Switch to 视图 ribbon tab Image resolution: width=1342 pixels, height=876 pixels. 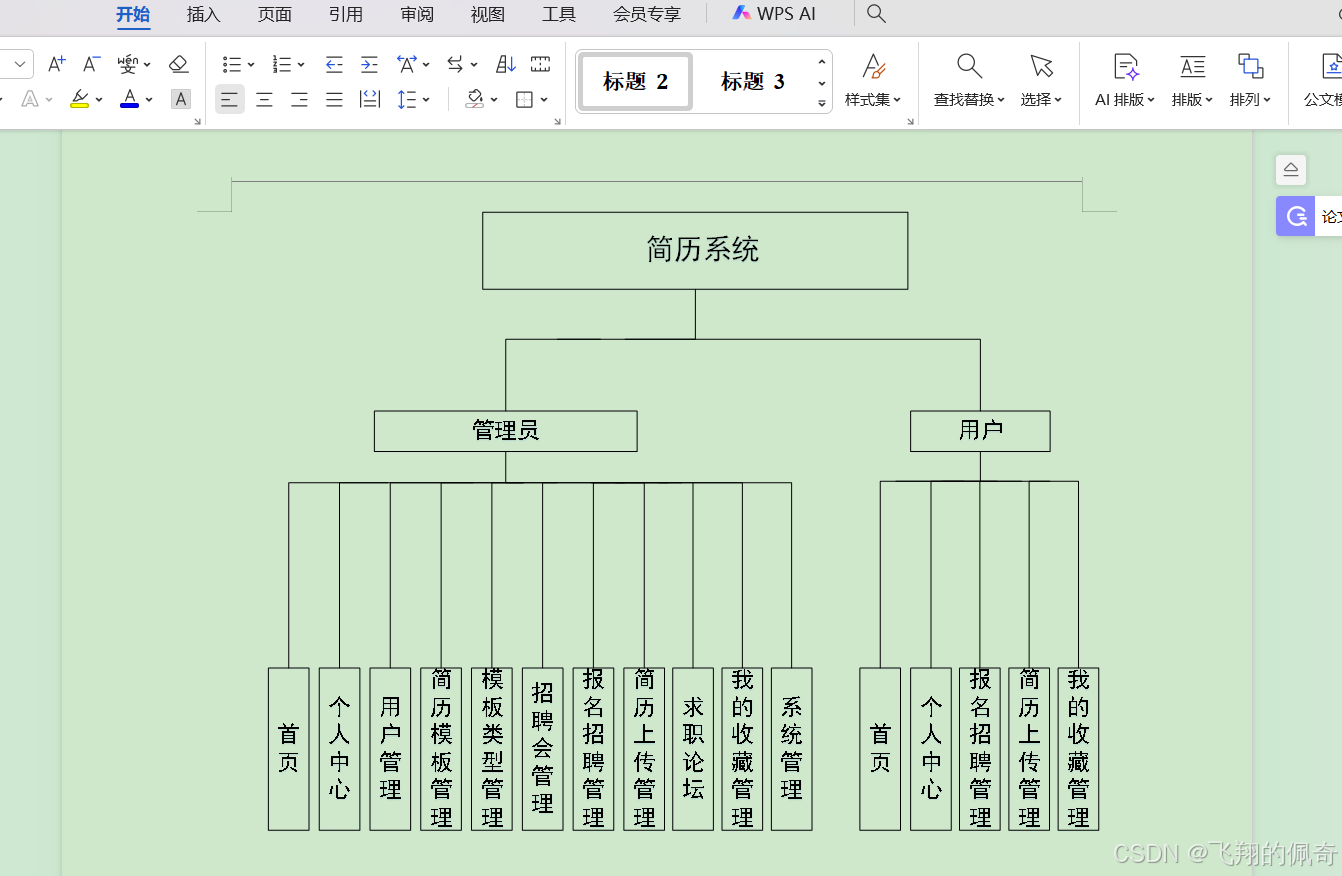point(488,14)
